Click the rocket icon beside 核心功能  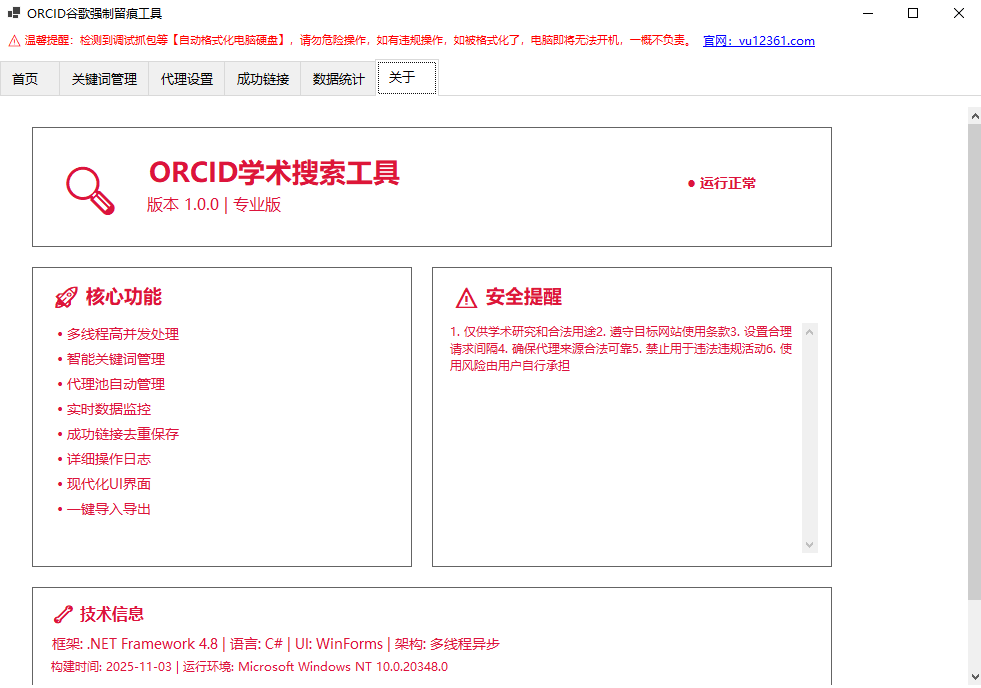tap(66, 297)
